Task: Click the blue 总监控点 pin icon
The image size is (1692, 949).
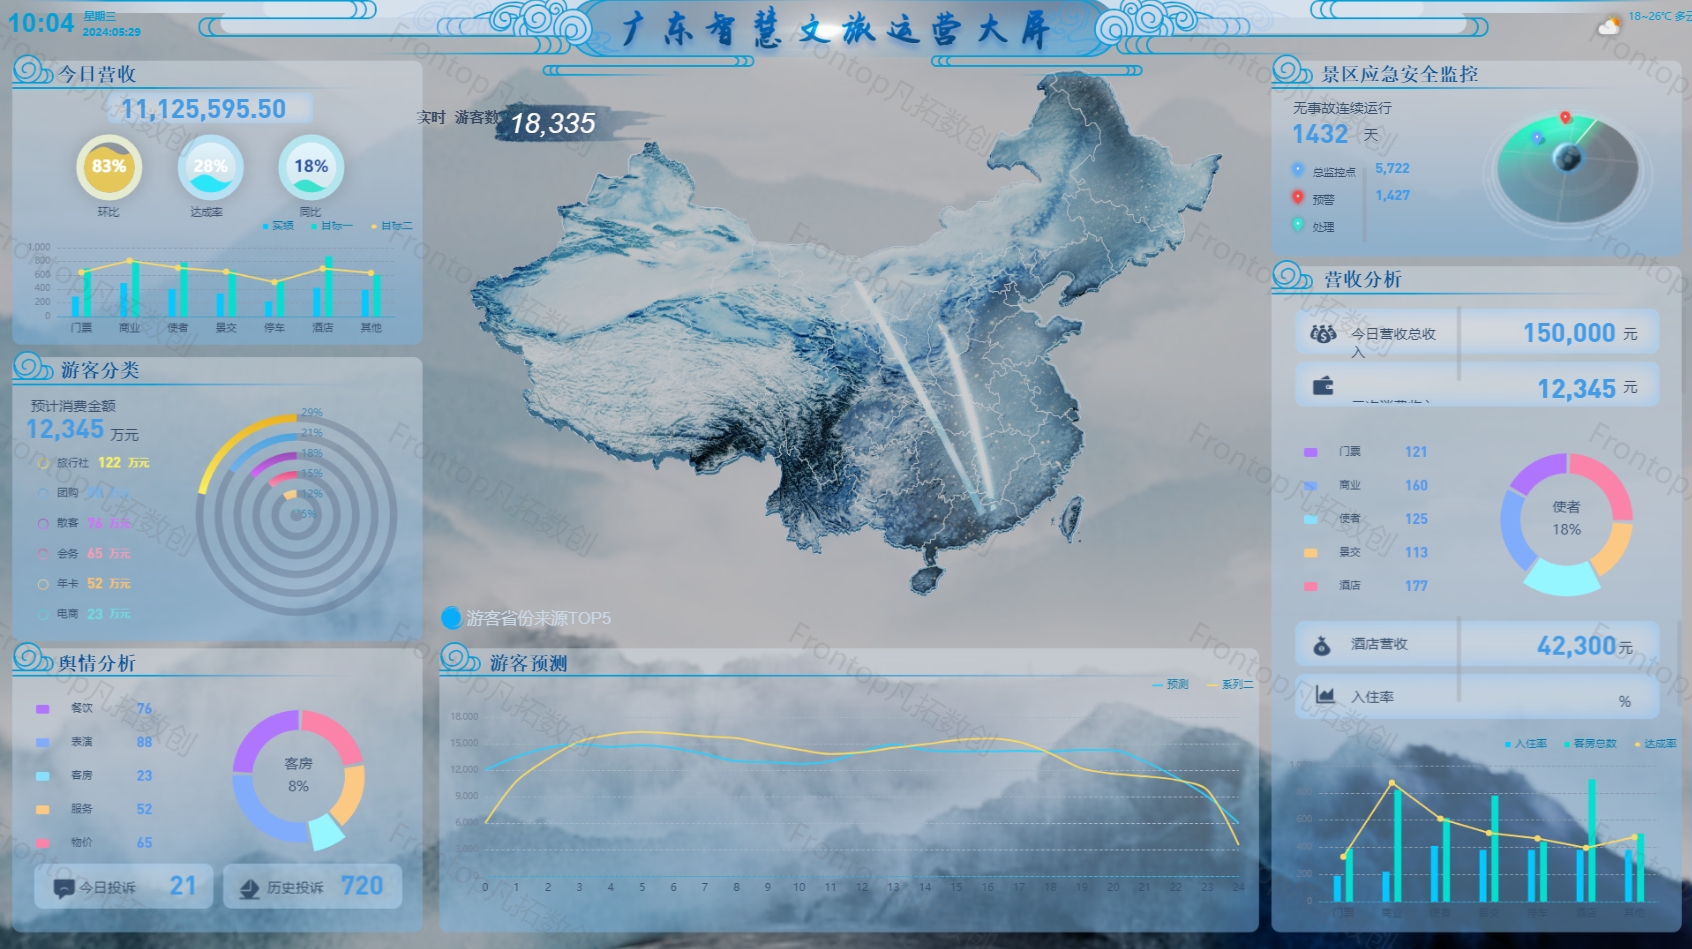Action: click(x=1298, y=171)
